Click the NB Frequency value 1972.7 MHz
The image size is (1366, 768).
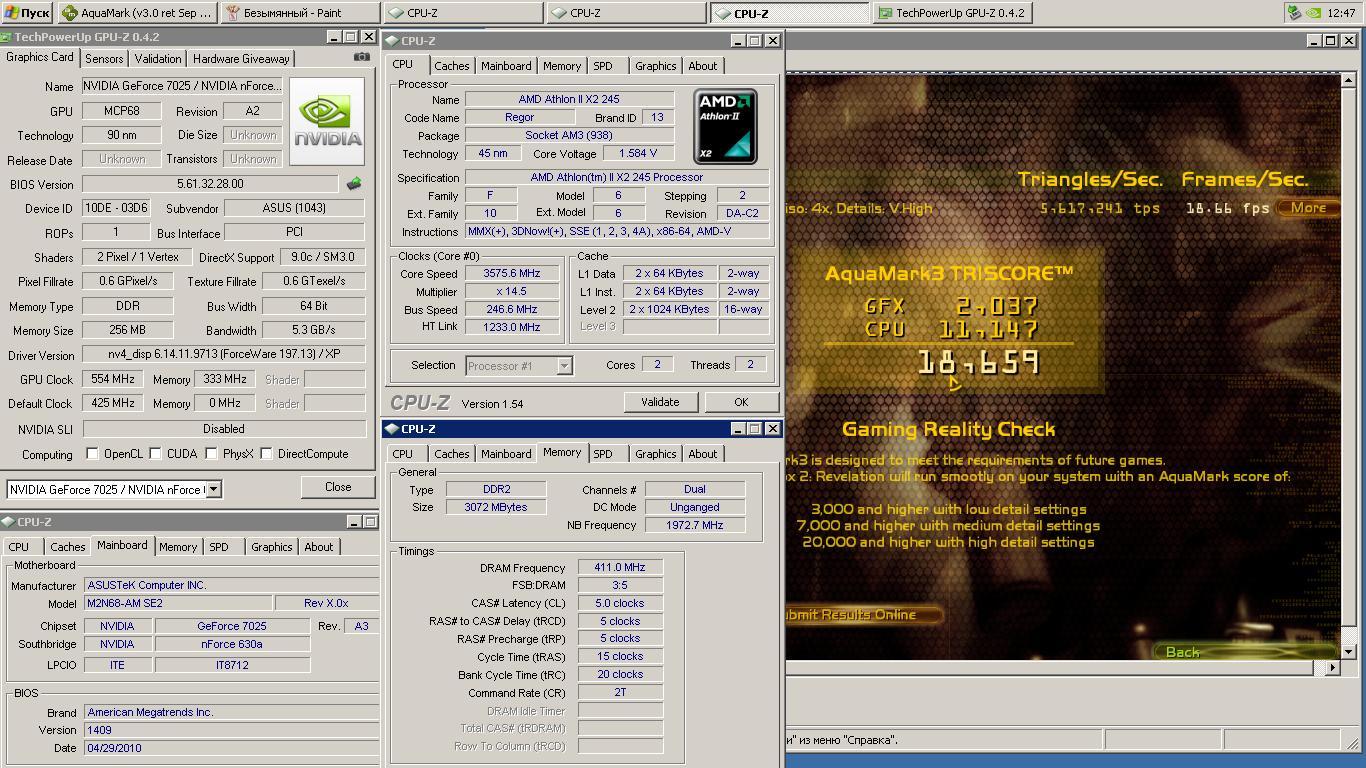click(695, 525)
